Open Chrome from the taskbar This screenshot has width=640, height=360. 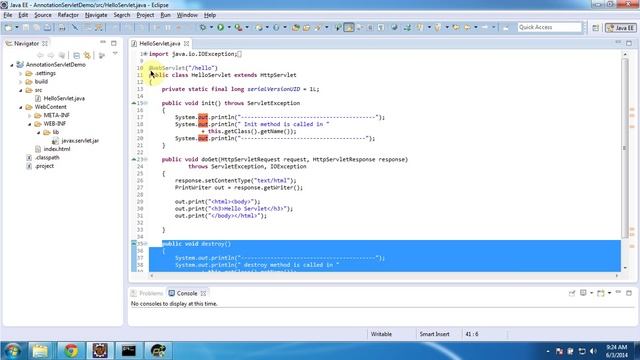click(71, 351)
